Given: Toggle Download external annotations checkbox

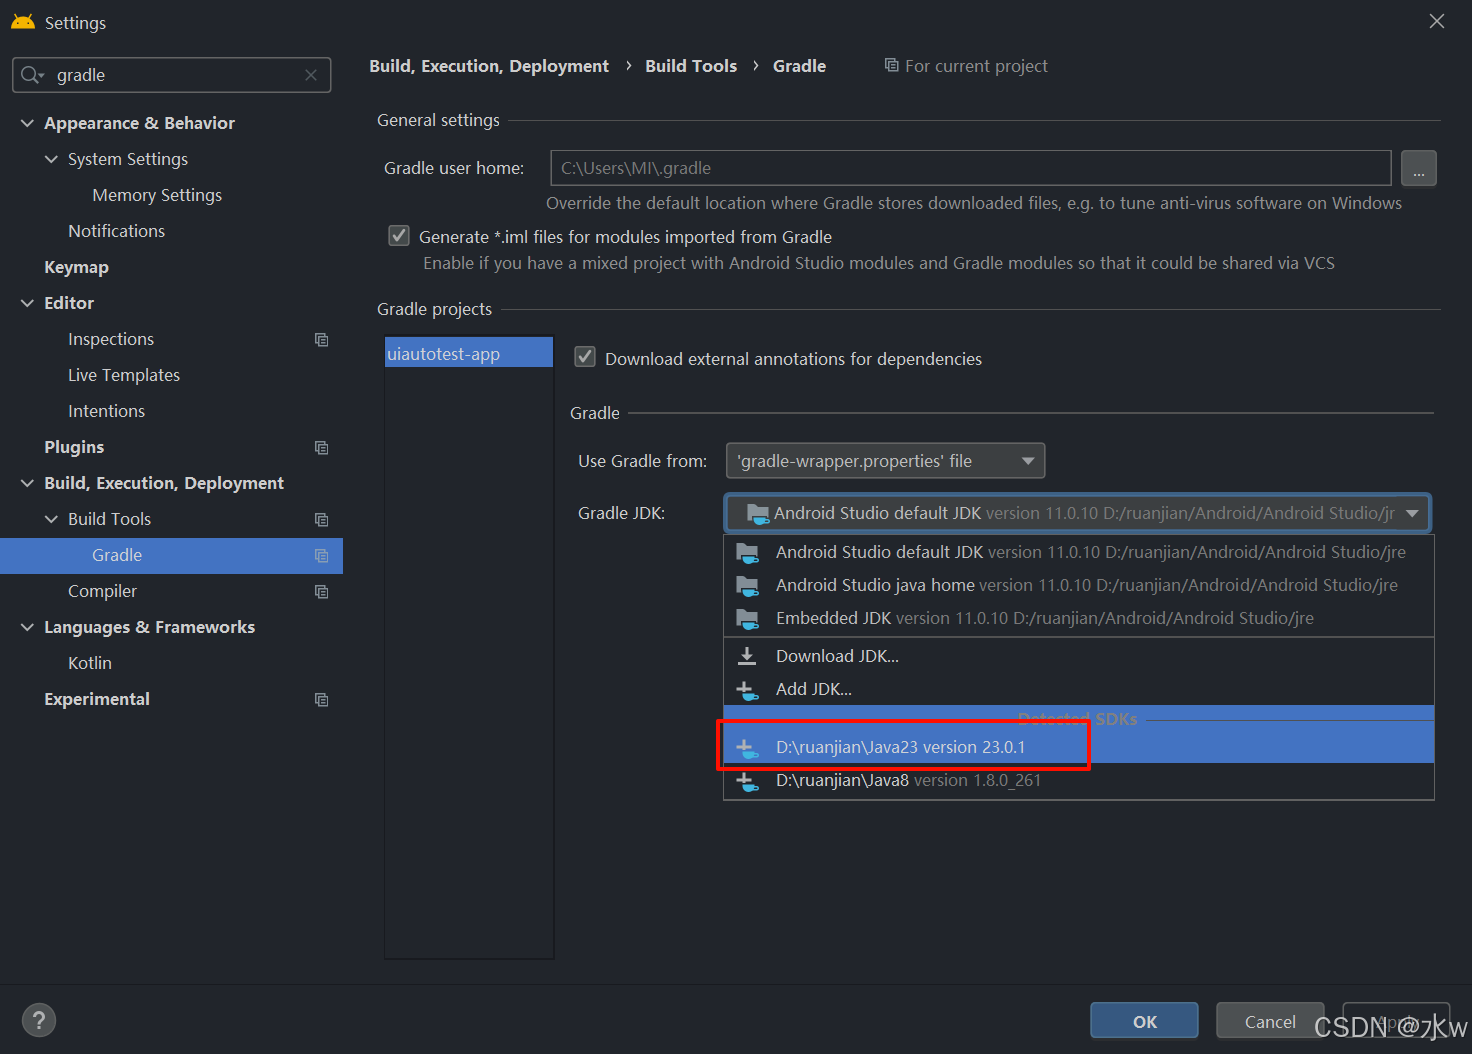Looking at the screenshot, I should (x=585, y=357).
